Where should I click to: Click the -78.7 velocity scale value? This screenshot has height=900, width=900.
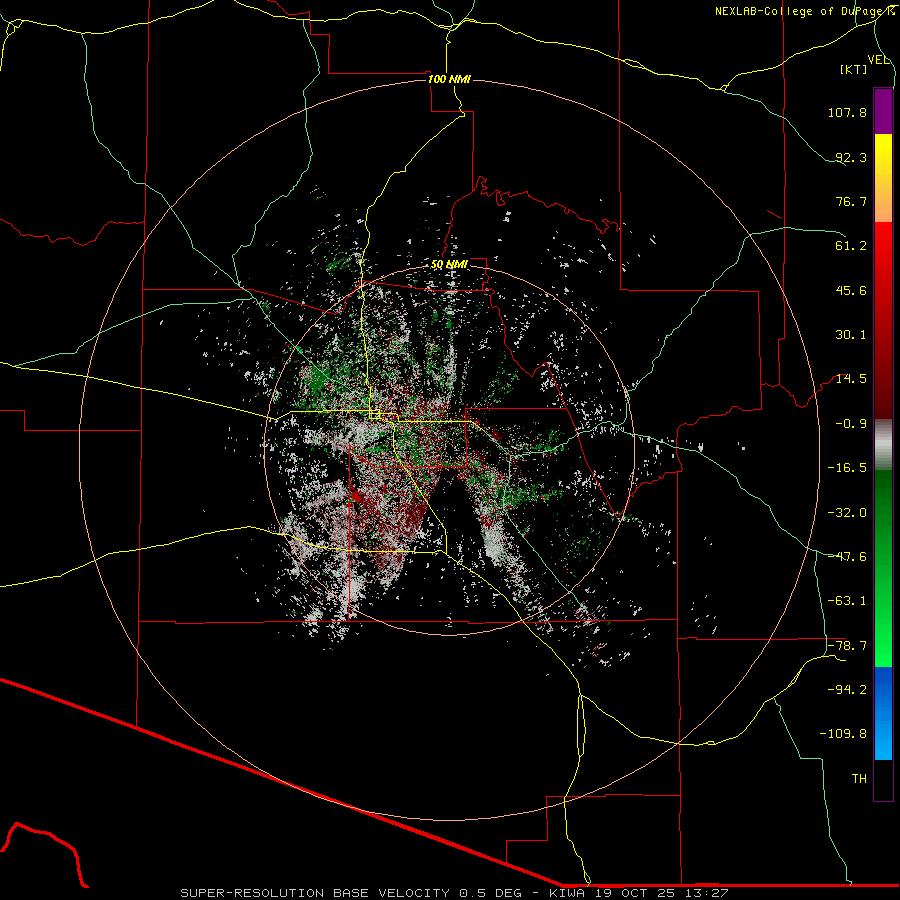point(847,646)
